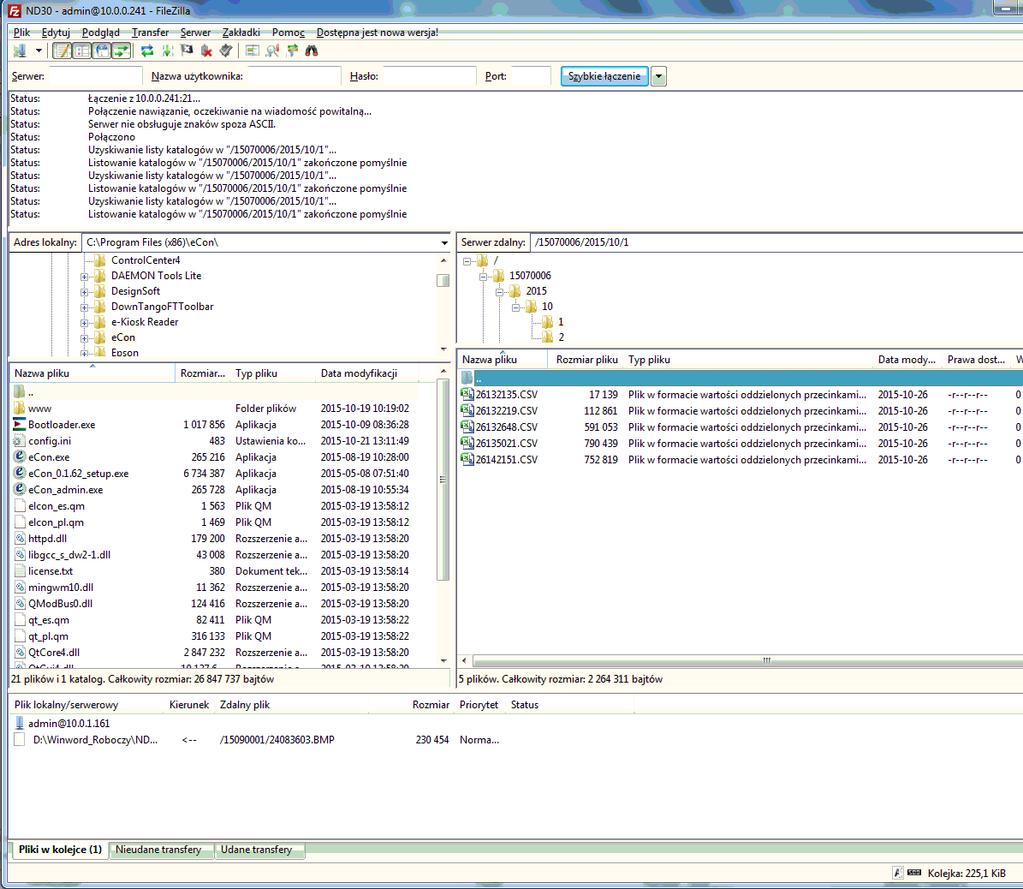Screen dimensions: 1023x889
Task: Expand the e-Kiosk Reader folder node
Action: pos(84,323)
